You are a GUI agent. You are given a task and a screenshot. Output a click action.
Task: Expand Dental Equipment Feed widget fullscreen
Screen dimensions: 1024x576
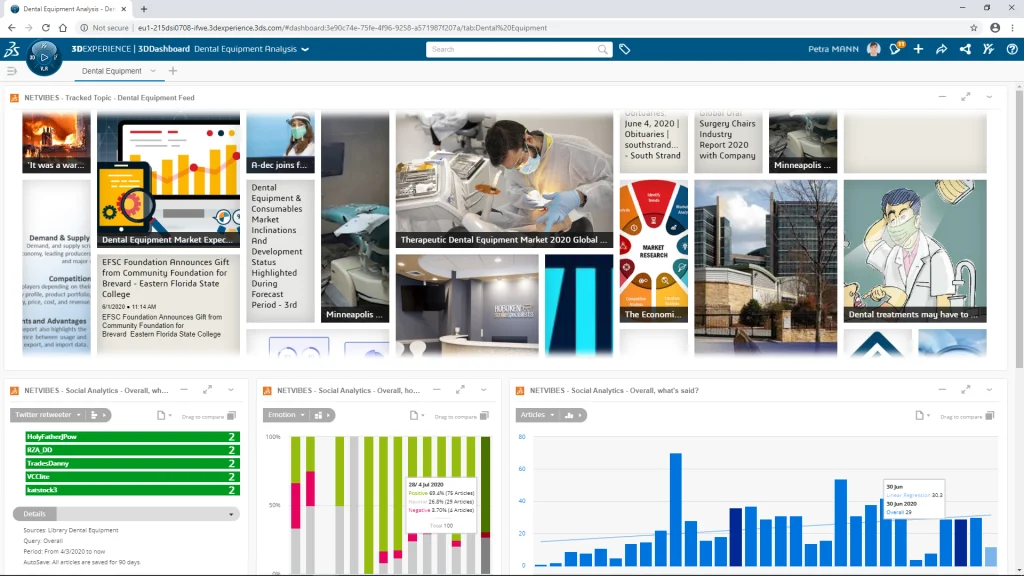(965, 97)
